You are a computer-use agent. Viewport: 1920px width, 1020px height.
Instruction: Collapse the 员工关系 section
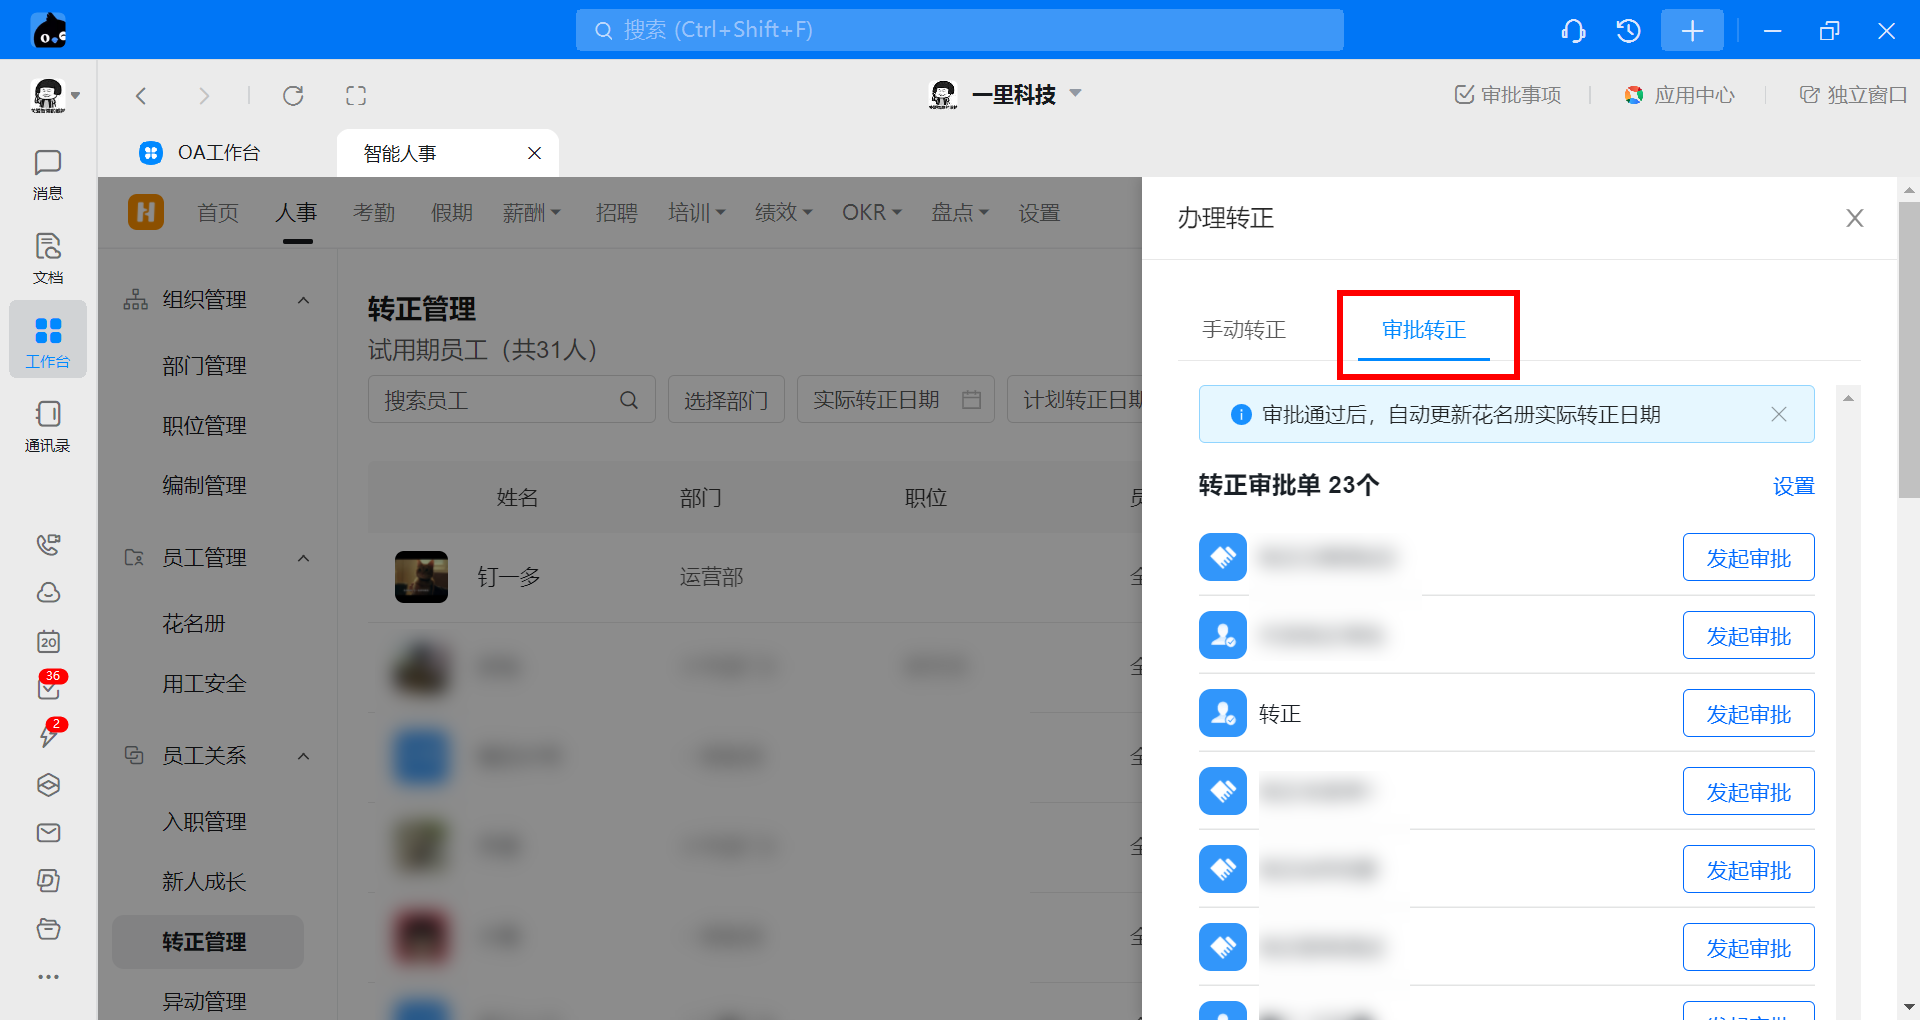pyautogui.click(x=304, y=756)
